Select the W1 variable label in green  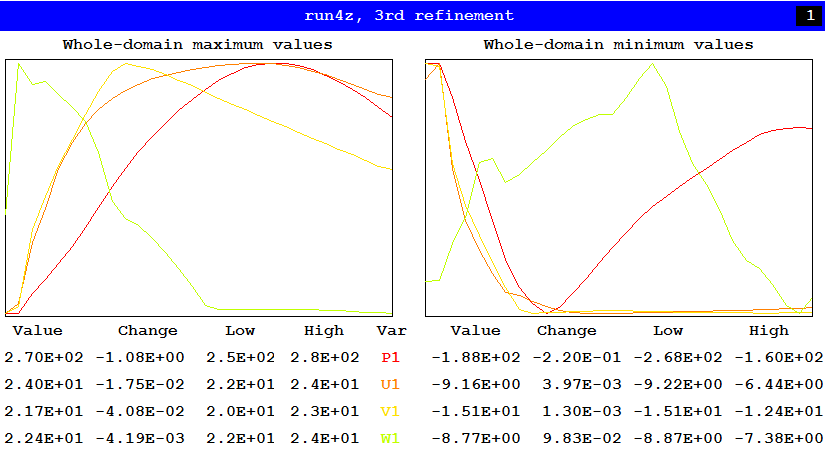coord(390,438)
